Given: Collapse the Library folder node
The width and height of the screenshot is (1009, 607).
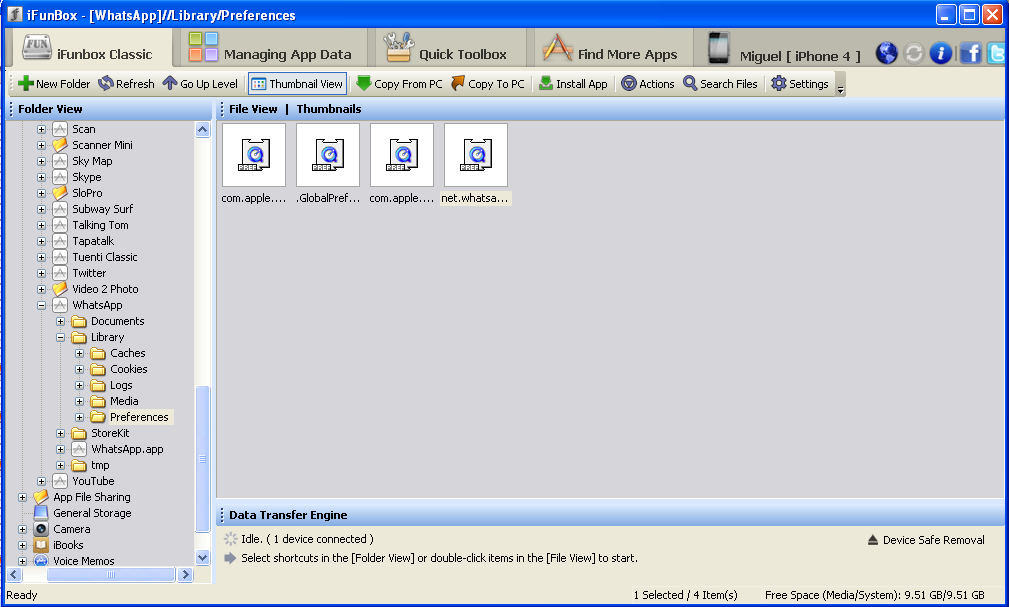Looking at the screenshot, I should [60, 337].
